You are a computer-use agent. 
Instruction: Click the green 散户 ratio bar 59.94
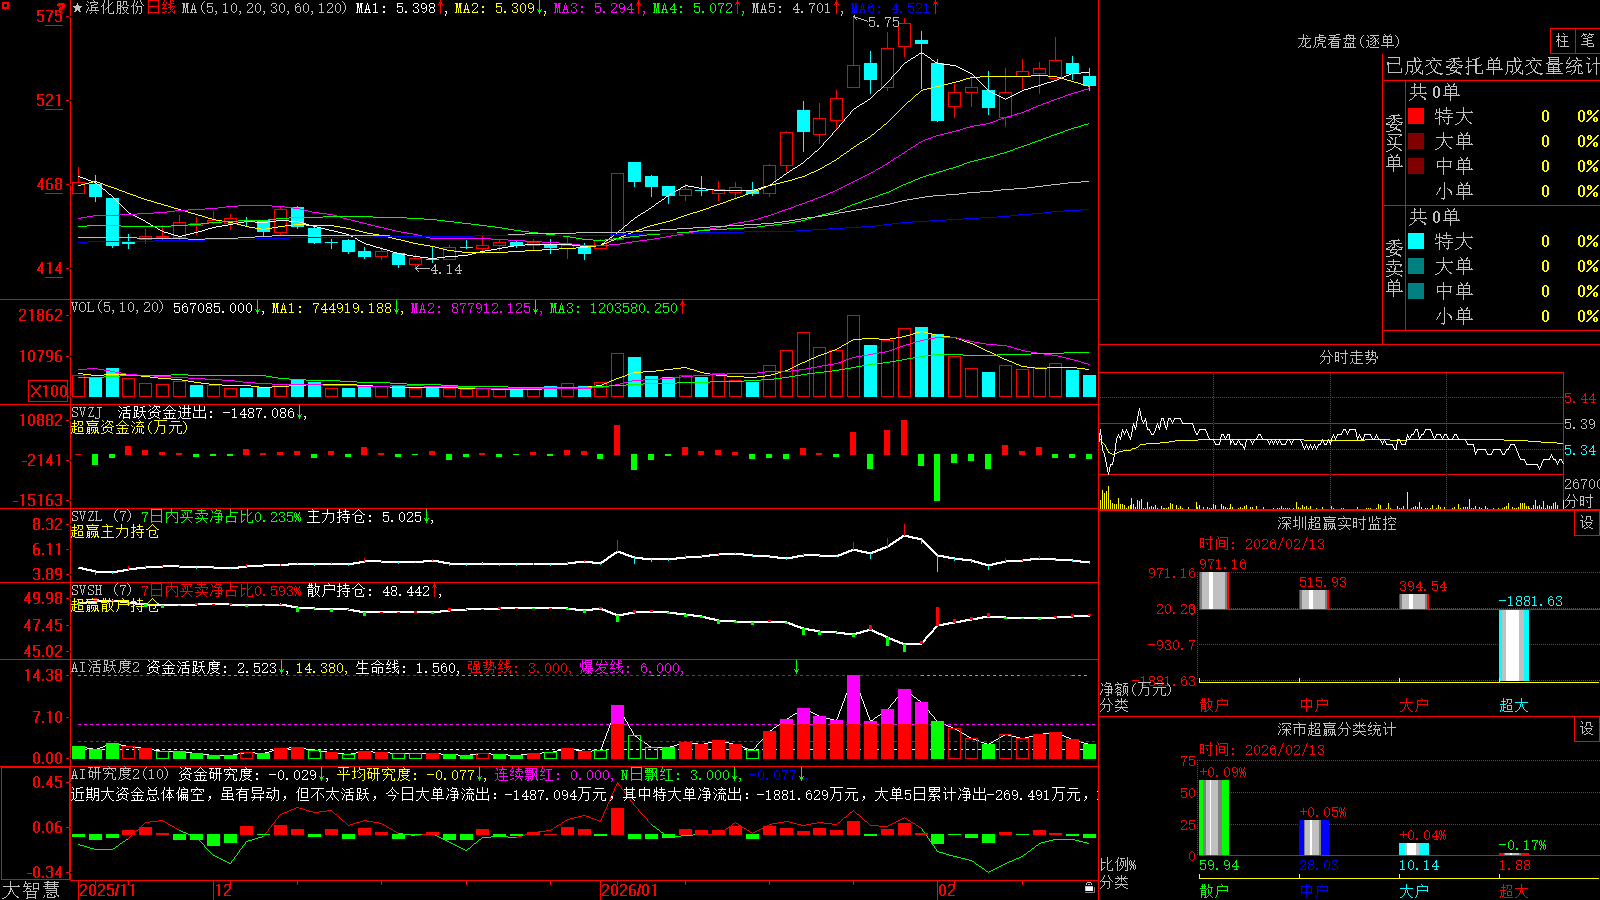coord(1213,817)
